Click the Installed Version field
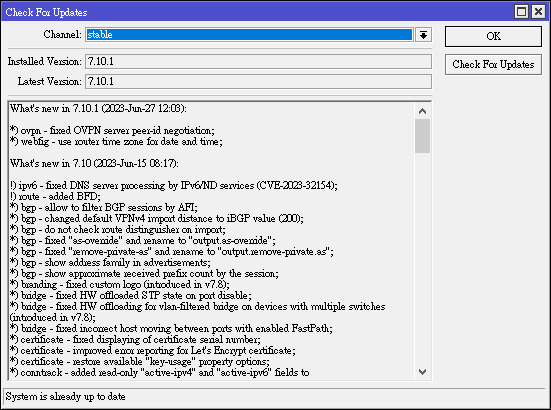 (258, 61)
